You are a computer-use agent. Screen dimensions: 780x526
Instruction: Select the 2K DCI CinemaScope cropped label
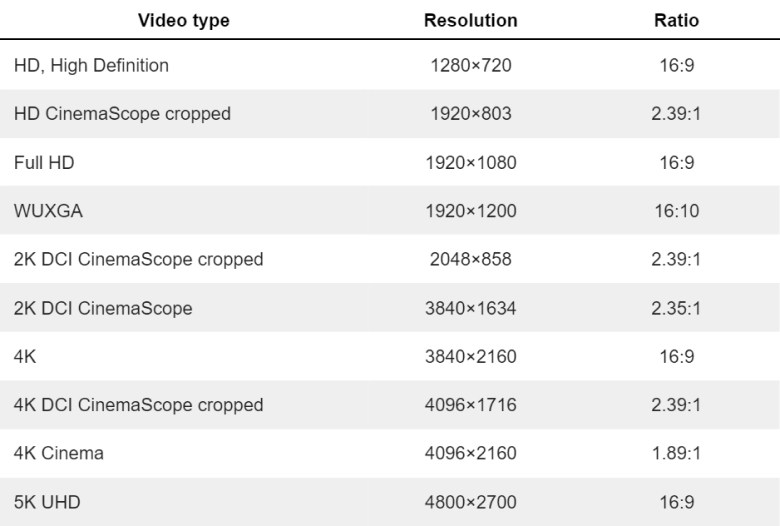click(138, 260)
